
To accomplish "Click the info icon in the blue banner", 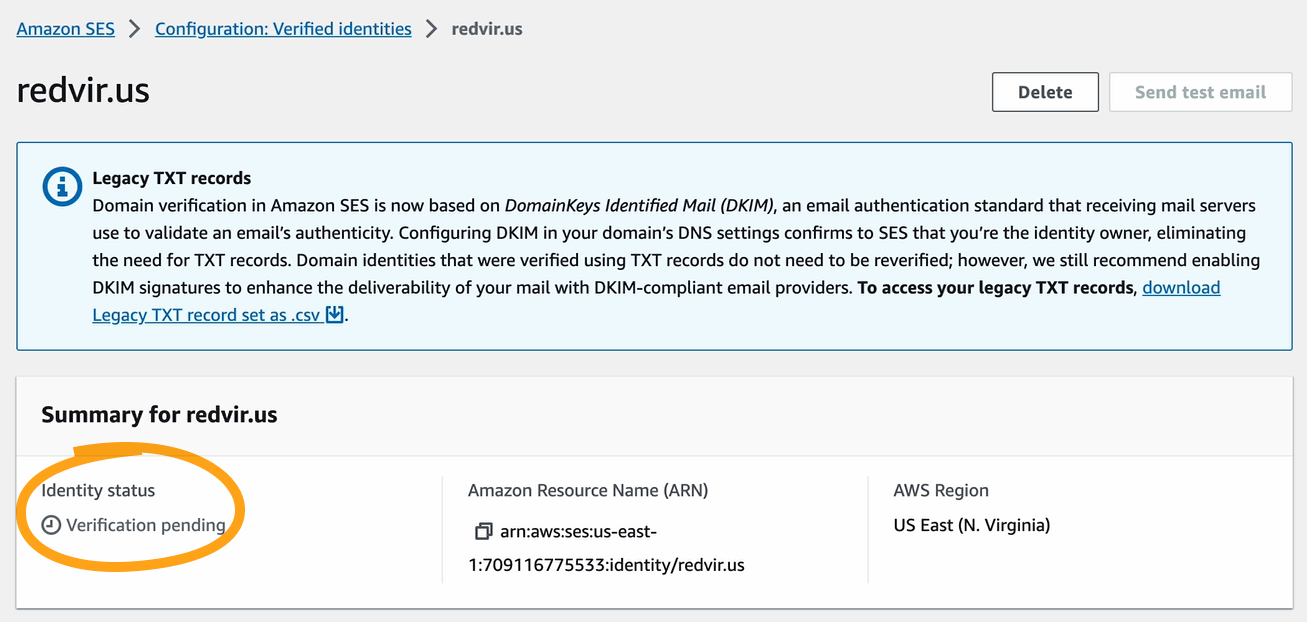I will click(x=62, y=187).
